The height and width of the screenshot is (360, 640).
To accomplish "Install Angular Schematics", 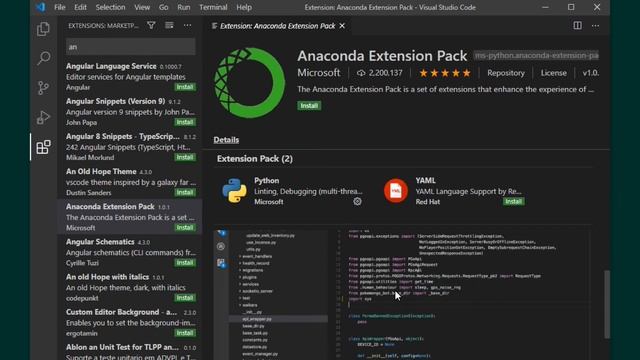I will click(x=185, y=262).
